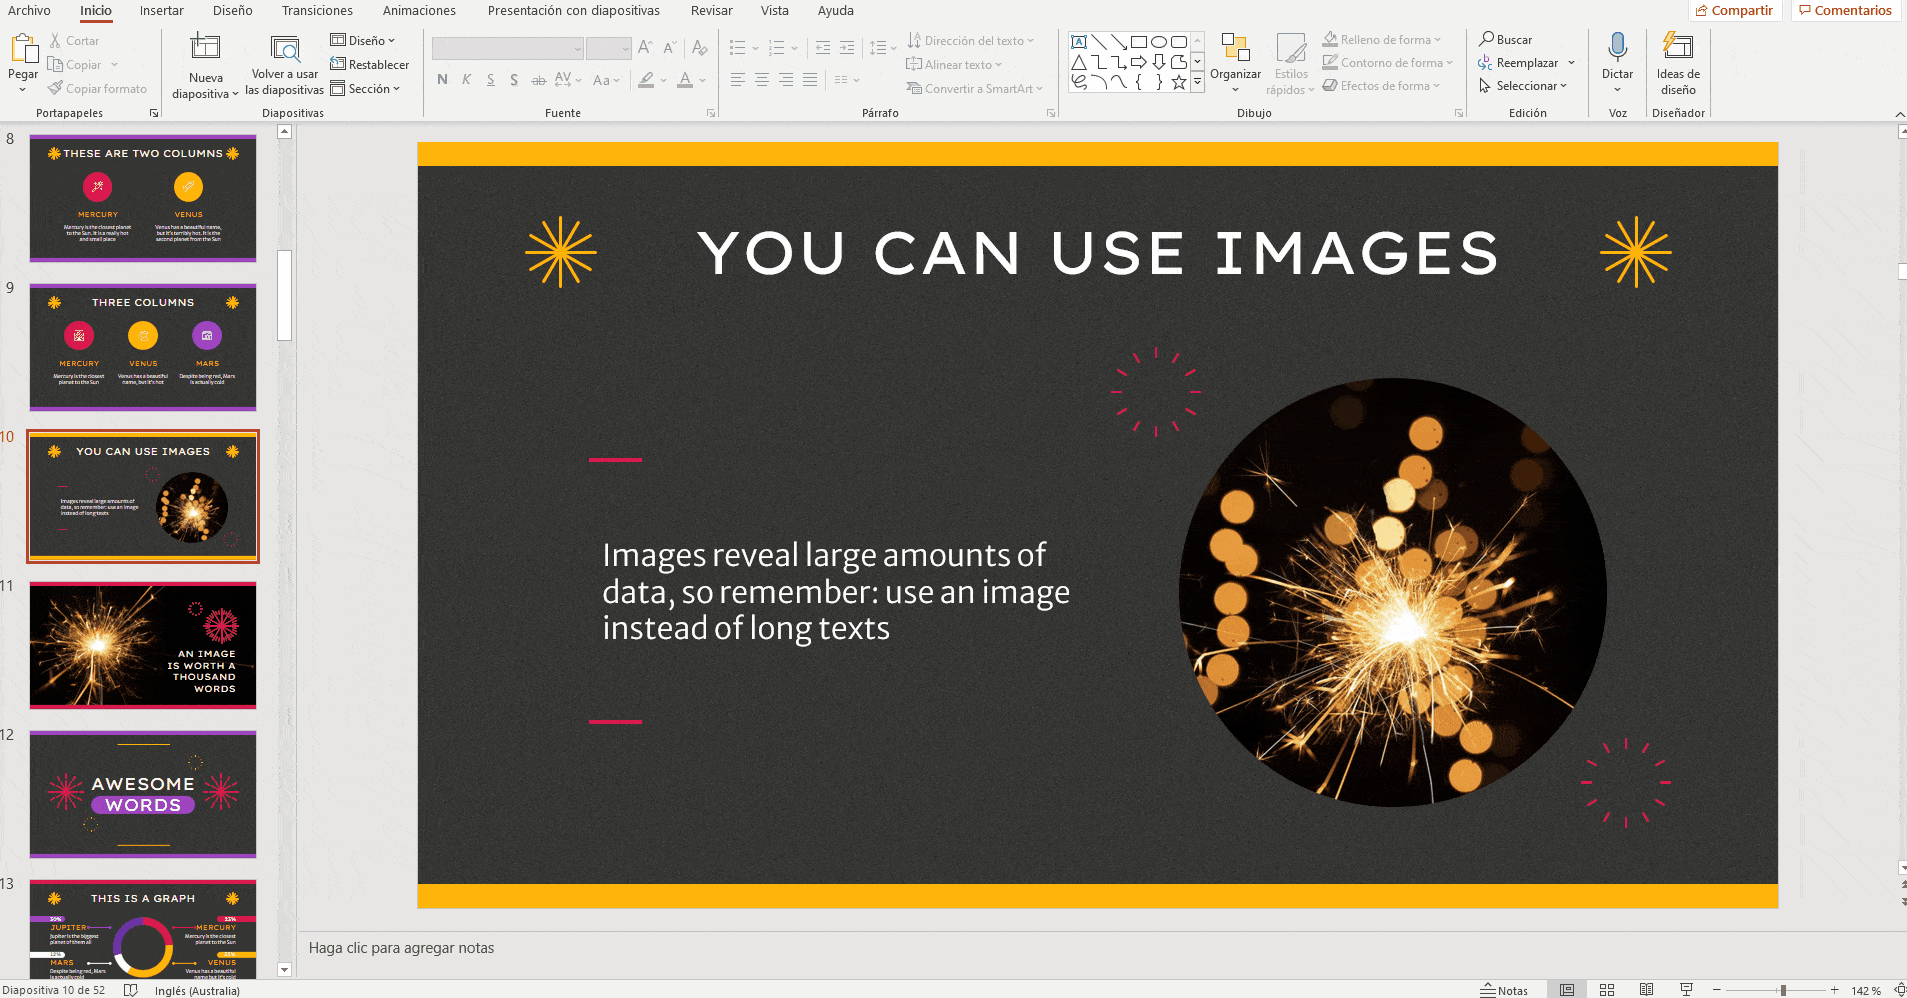Open the font name combo box
This screenshot has height=998, width=1907.
coord(508,48)
